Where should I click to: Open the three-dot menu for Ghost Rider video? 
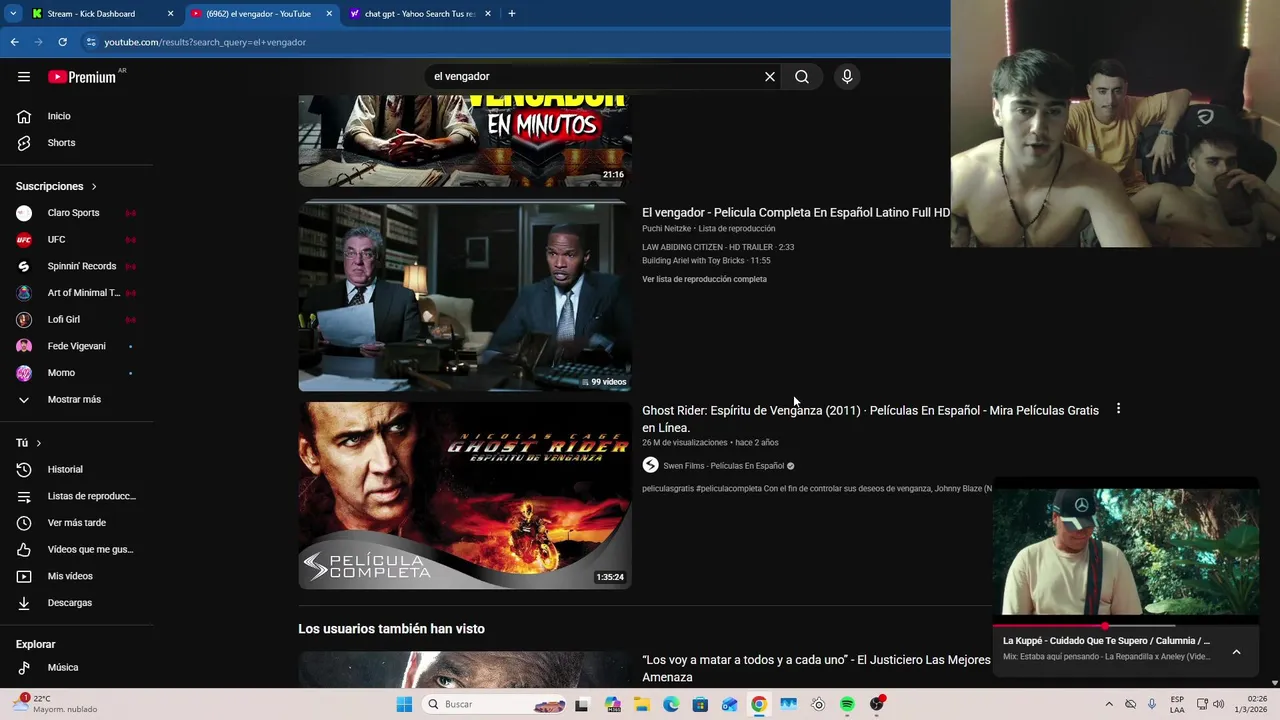[x=1118, y=409]
